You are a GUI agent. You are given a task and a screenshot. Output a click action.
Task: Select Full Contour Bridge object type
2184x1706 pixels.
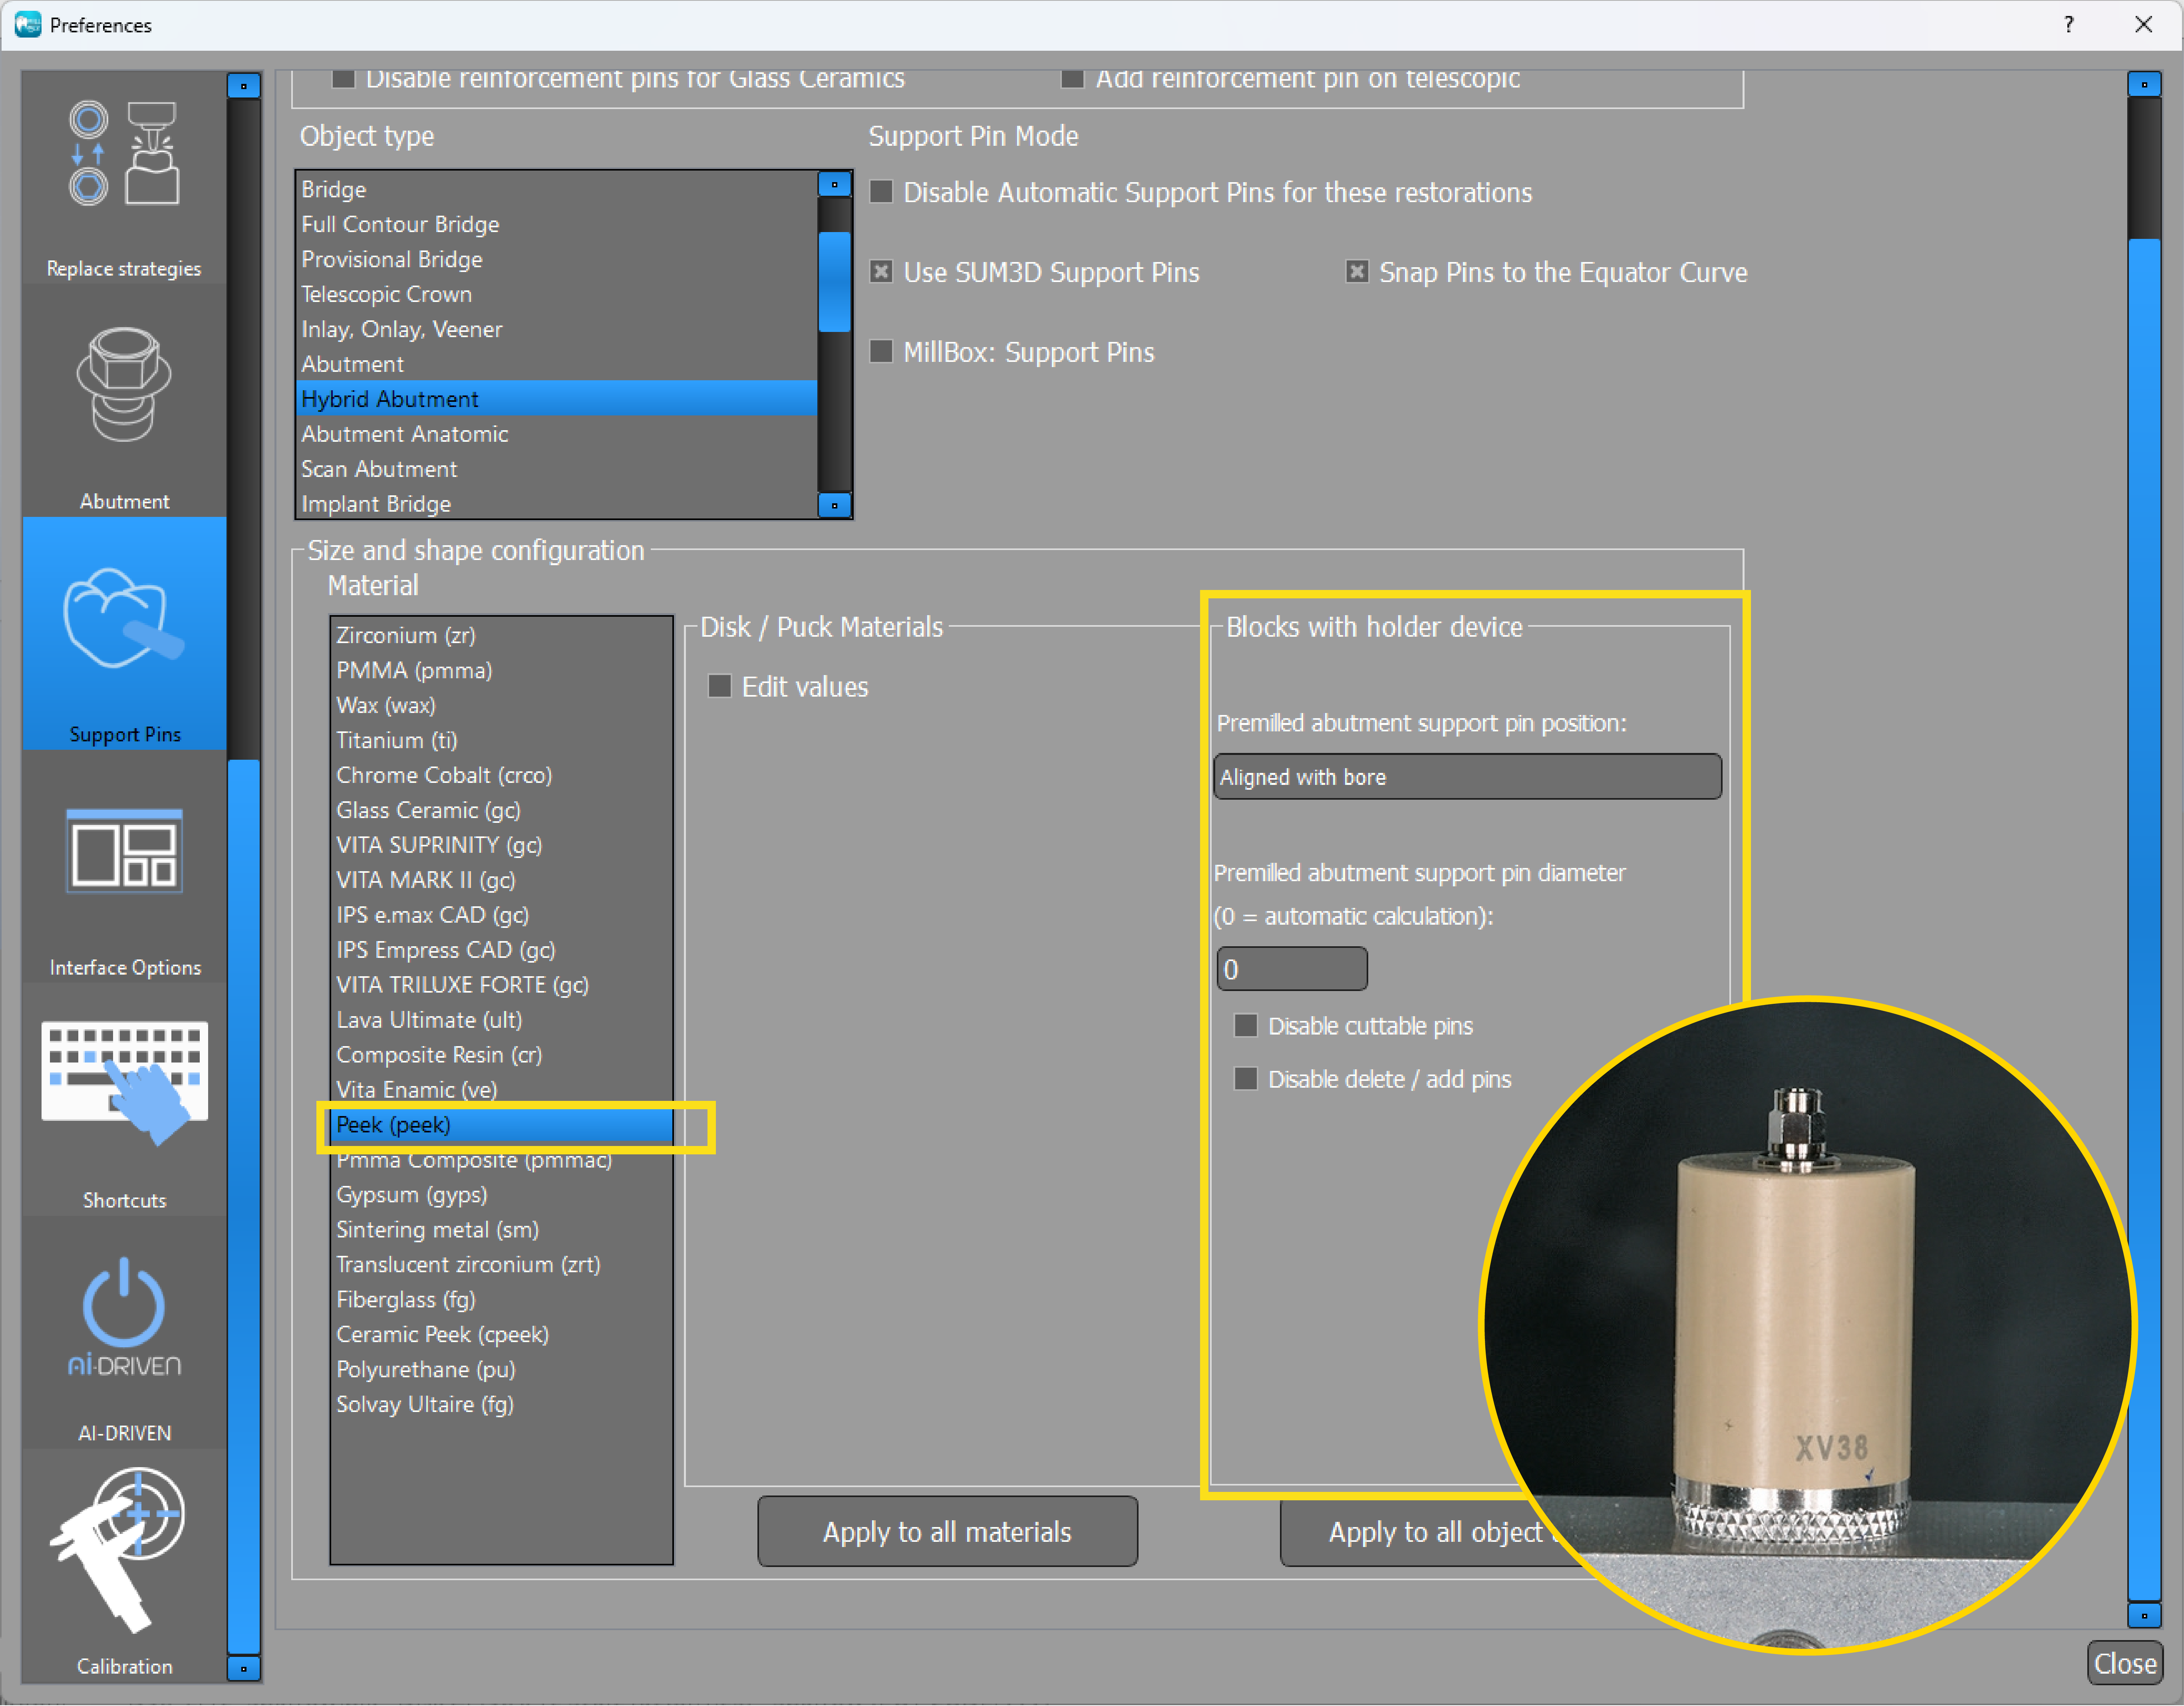coord(557,224)
